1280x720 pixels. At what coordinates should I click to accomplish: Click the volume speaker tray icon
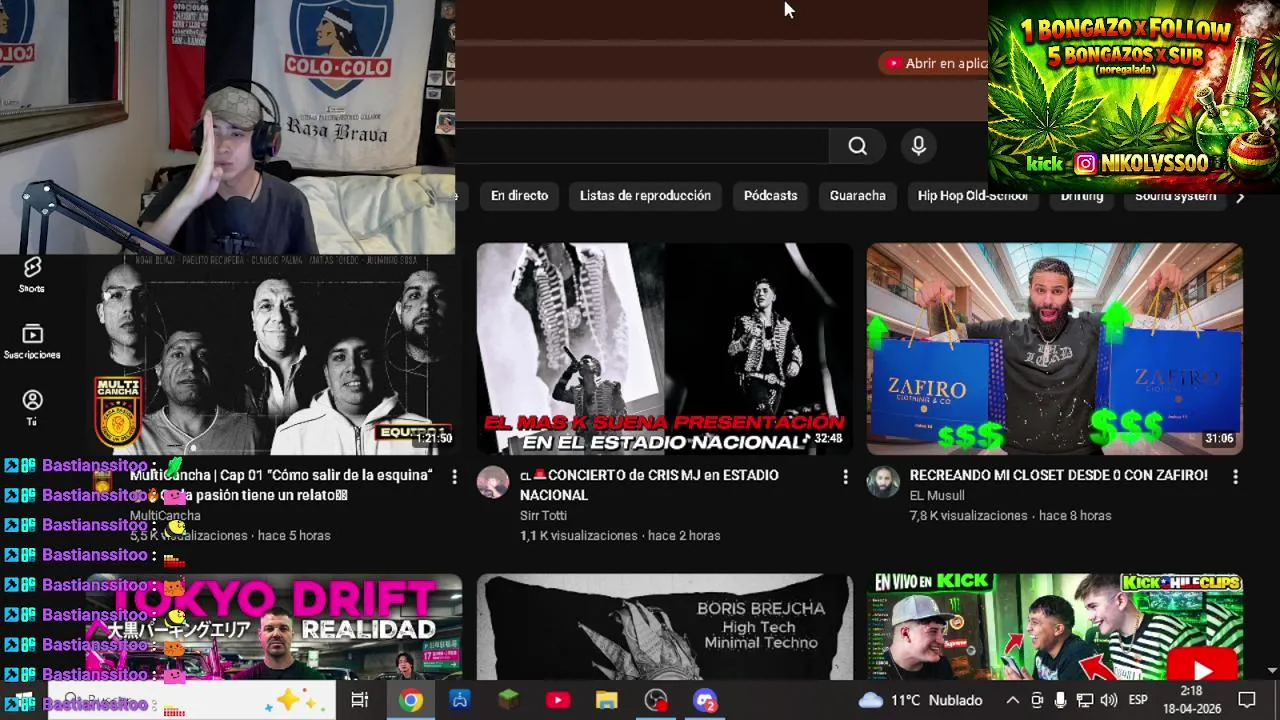[1108, 700]
